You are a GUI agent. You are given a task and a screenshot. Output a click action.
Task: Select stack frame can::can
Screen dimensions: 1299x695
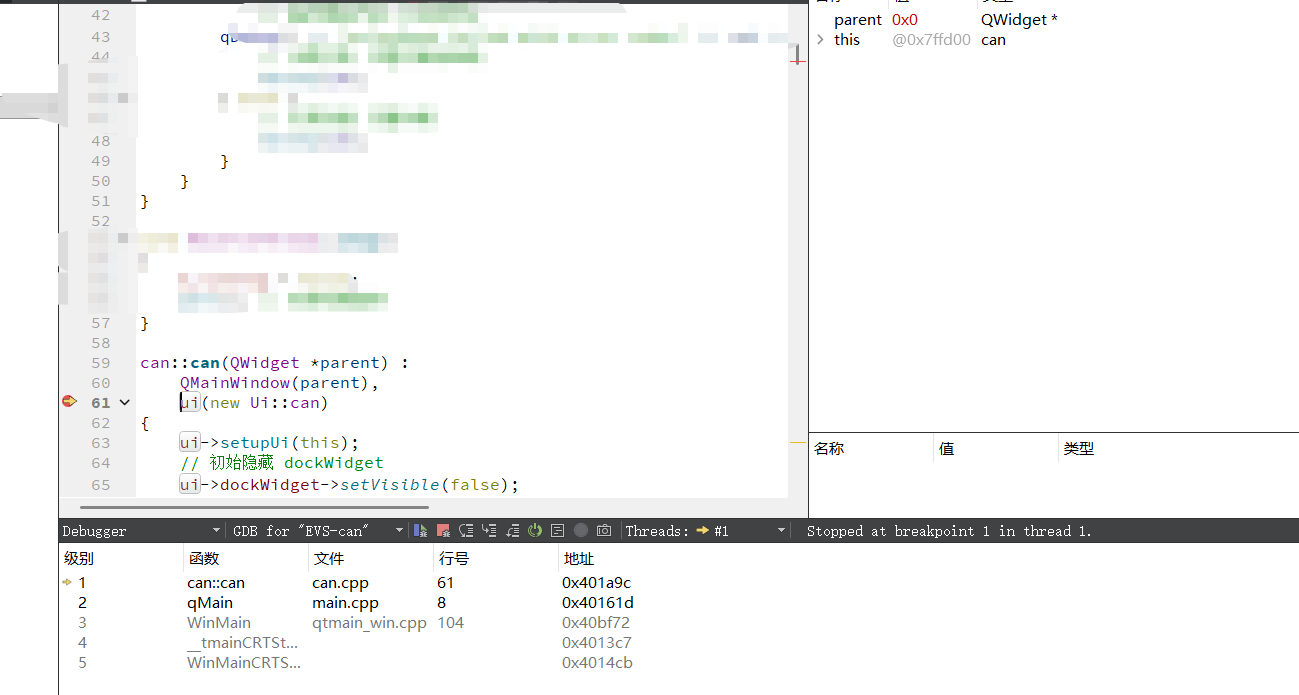[216, 582]
